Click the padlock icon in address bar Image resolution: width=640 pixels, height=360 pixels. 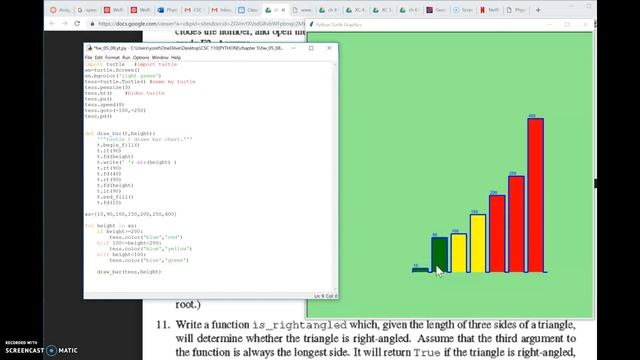pos(92,24)
